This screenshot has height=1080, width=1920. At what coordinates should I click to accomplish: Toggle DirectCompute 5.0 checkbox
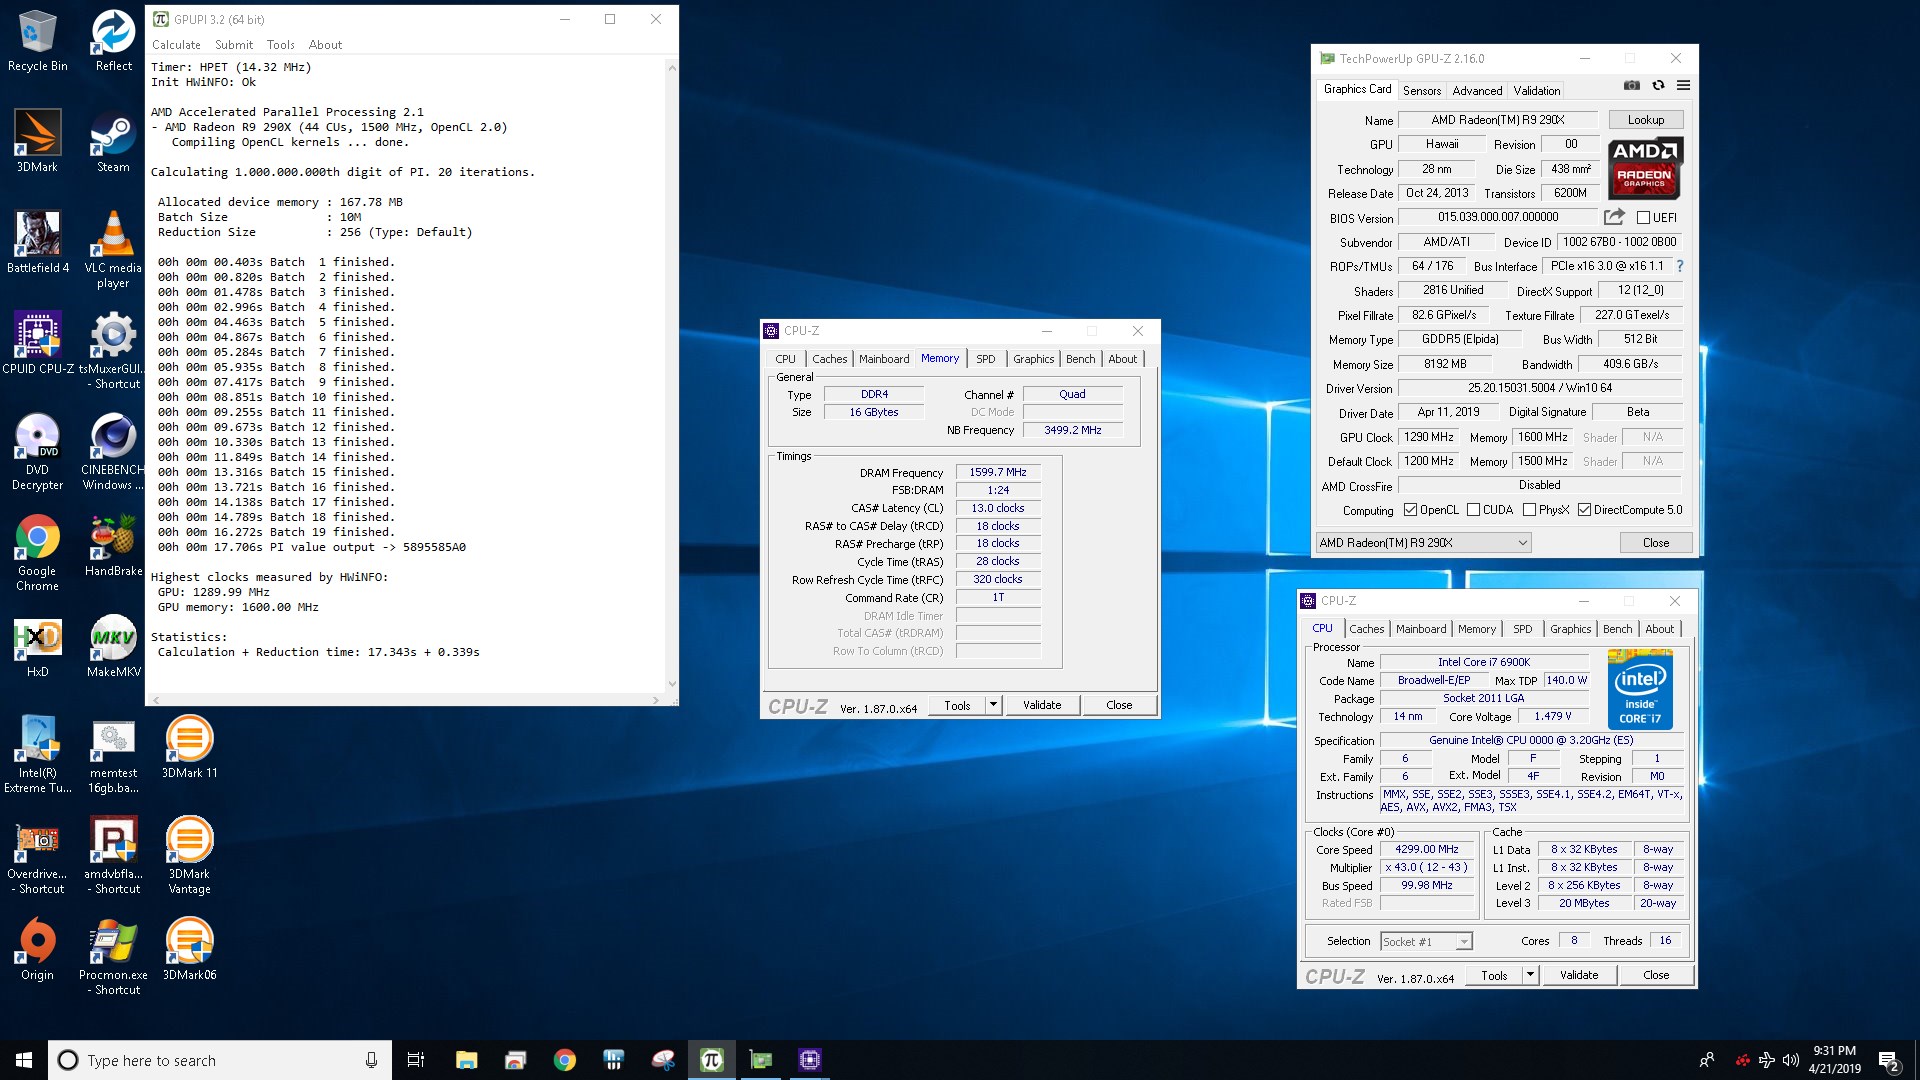(x=1584, y=510)
